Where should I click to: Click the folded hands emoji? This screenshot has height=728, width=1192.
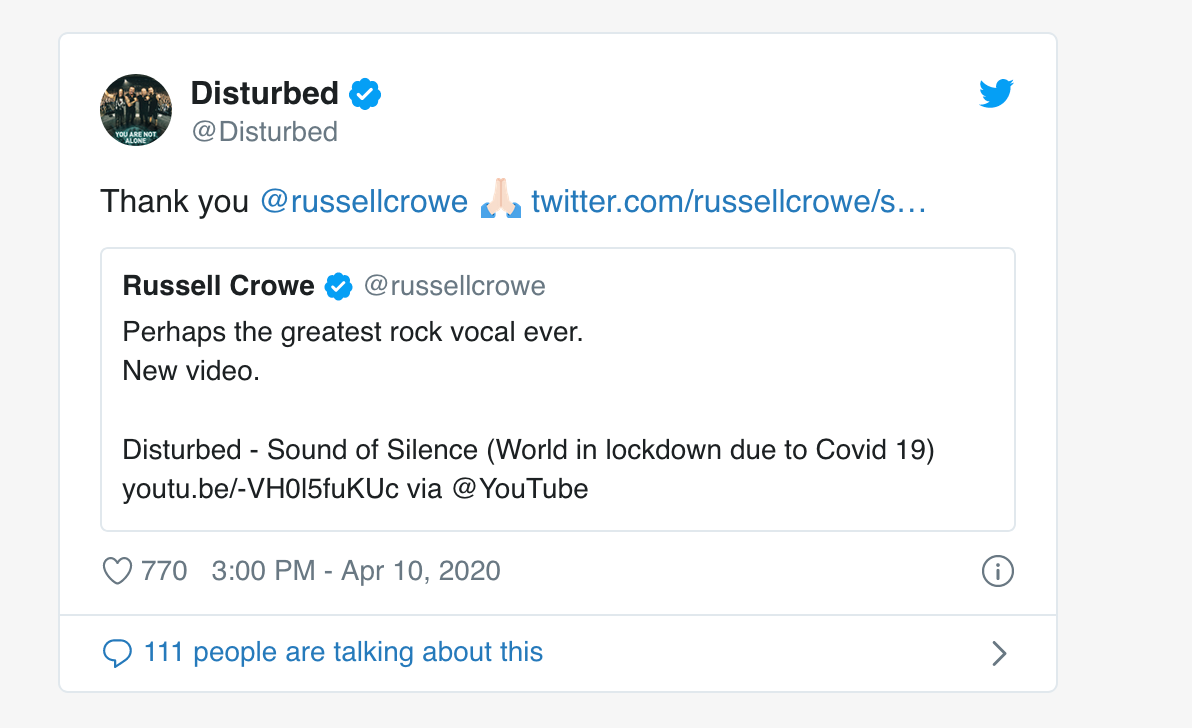500,200
